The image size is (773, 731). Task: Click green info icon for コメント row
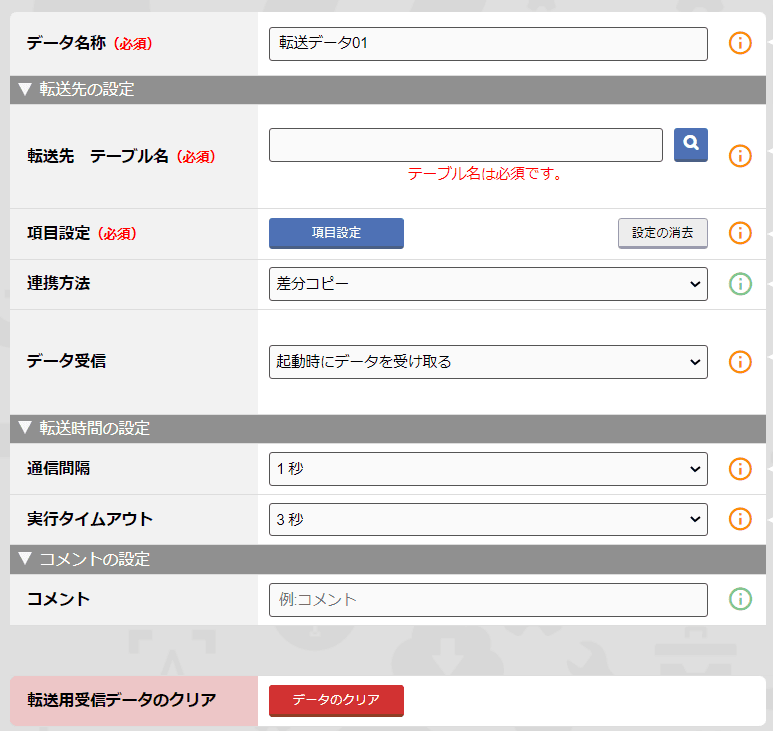(739, 599)
